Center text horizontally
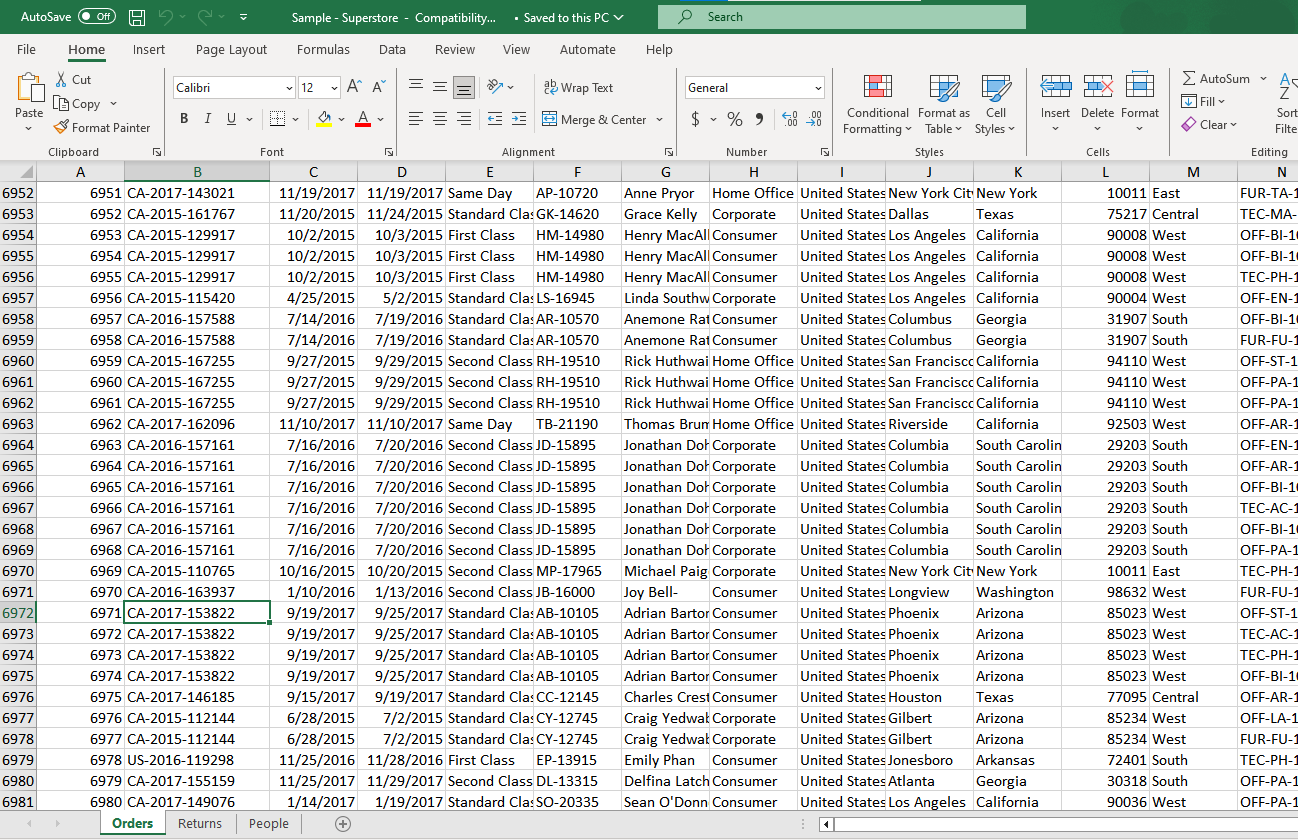This screenshot has height=840, width=1298. tap(440, 119)
